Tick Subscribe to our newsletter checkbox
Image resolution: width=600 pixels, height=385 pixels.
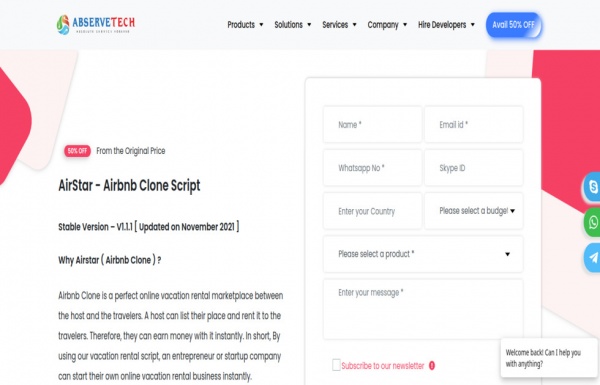336,365
